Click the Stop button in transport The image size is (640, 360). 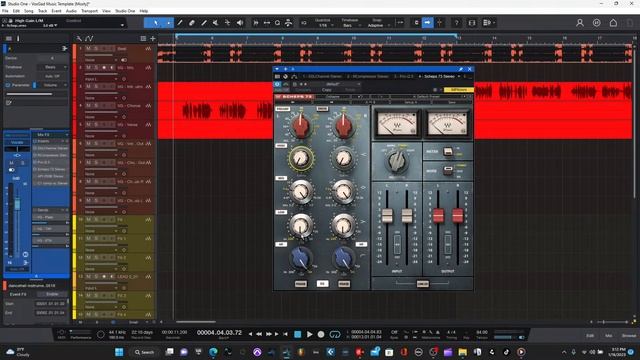tap(298, 334)
